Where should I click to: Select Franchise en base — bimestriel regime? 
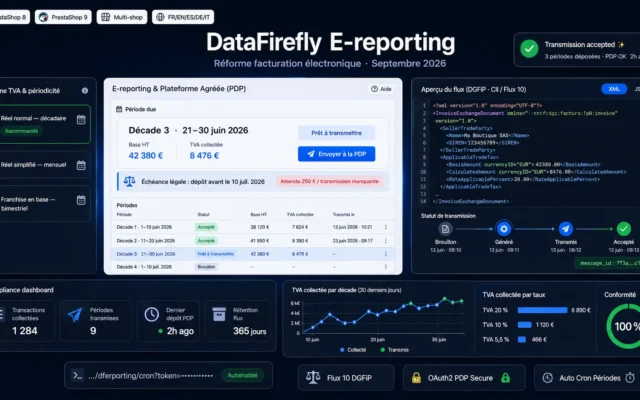pyautogui.click(x=44, y=203)
